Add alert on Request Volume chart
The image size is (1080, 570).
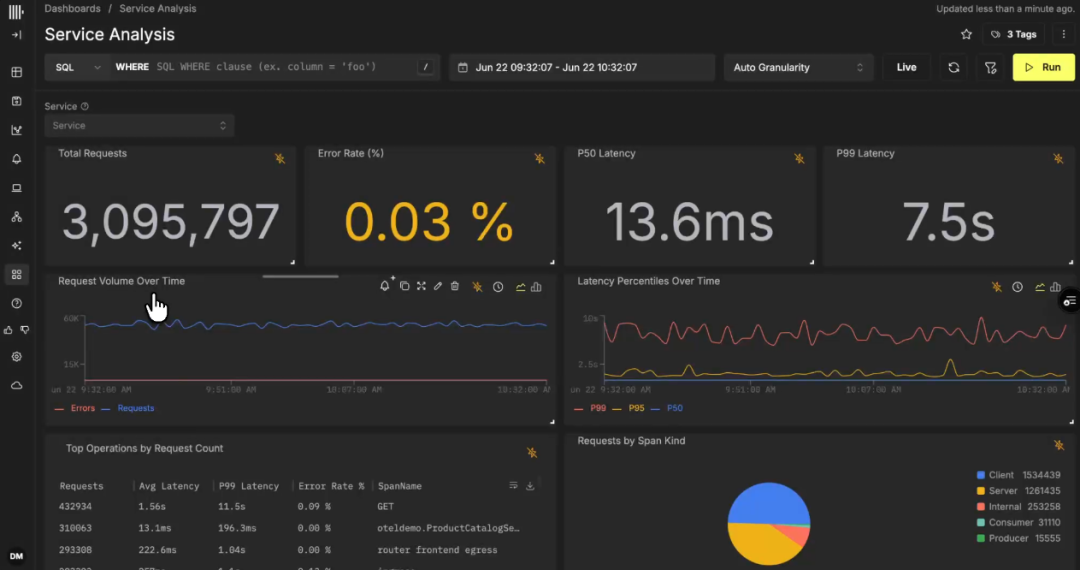(x=386, y=286)
